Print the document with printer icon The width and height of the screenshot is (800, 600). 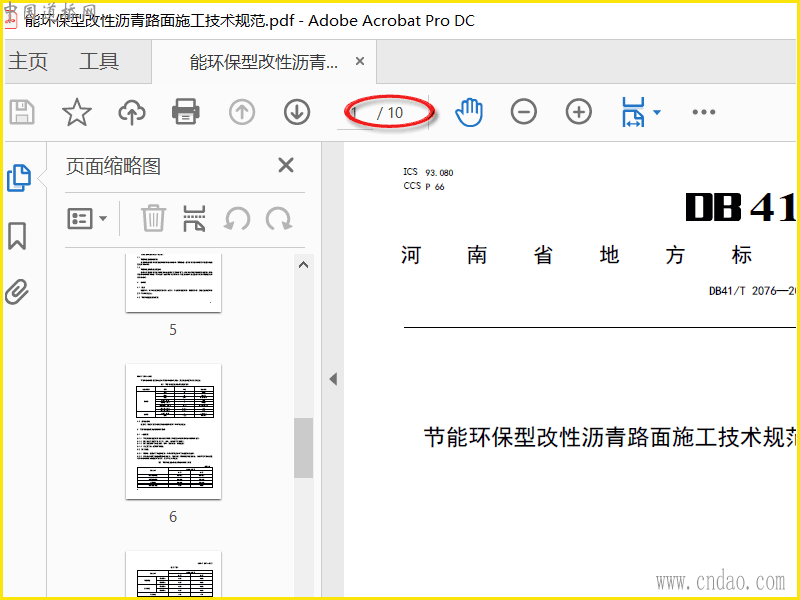click(x=186, y=112)
